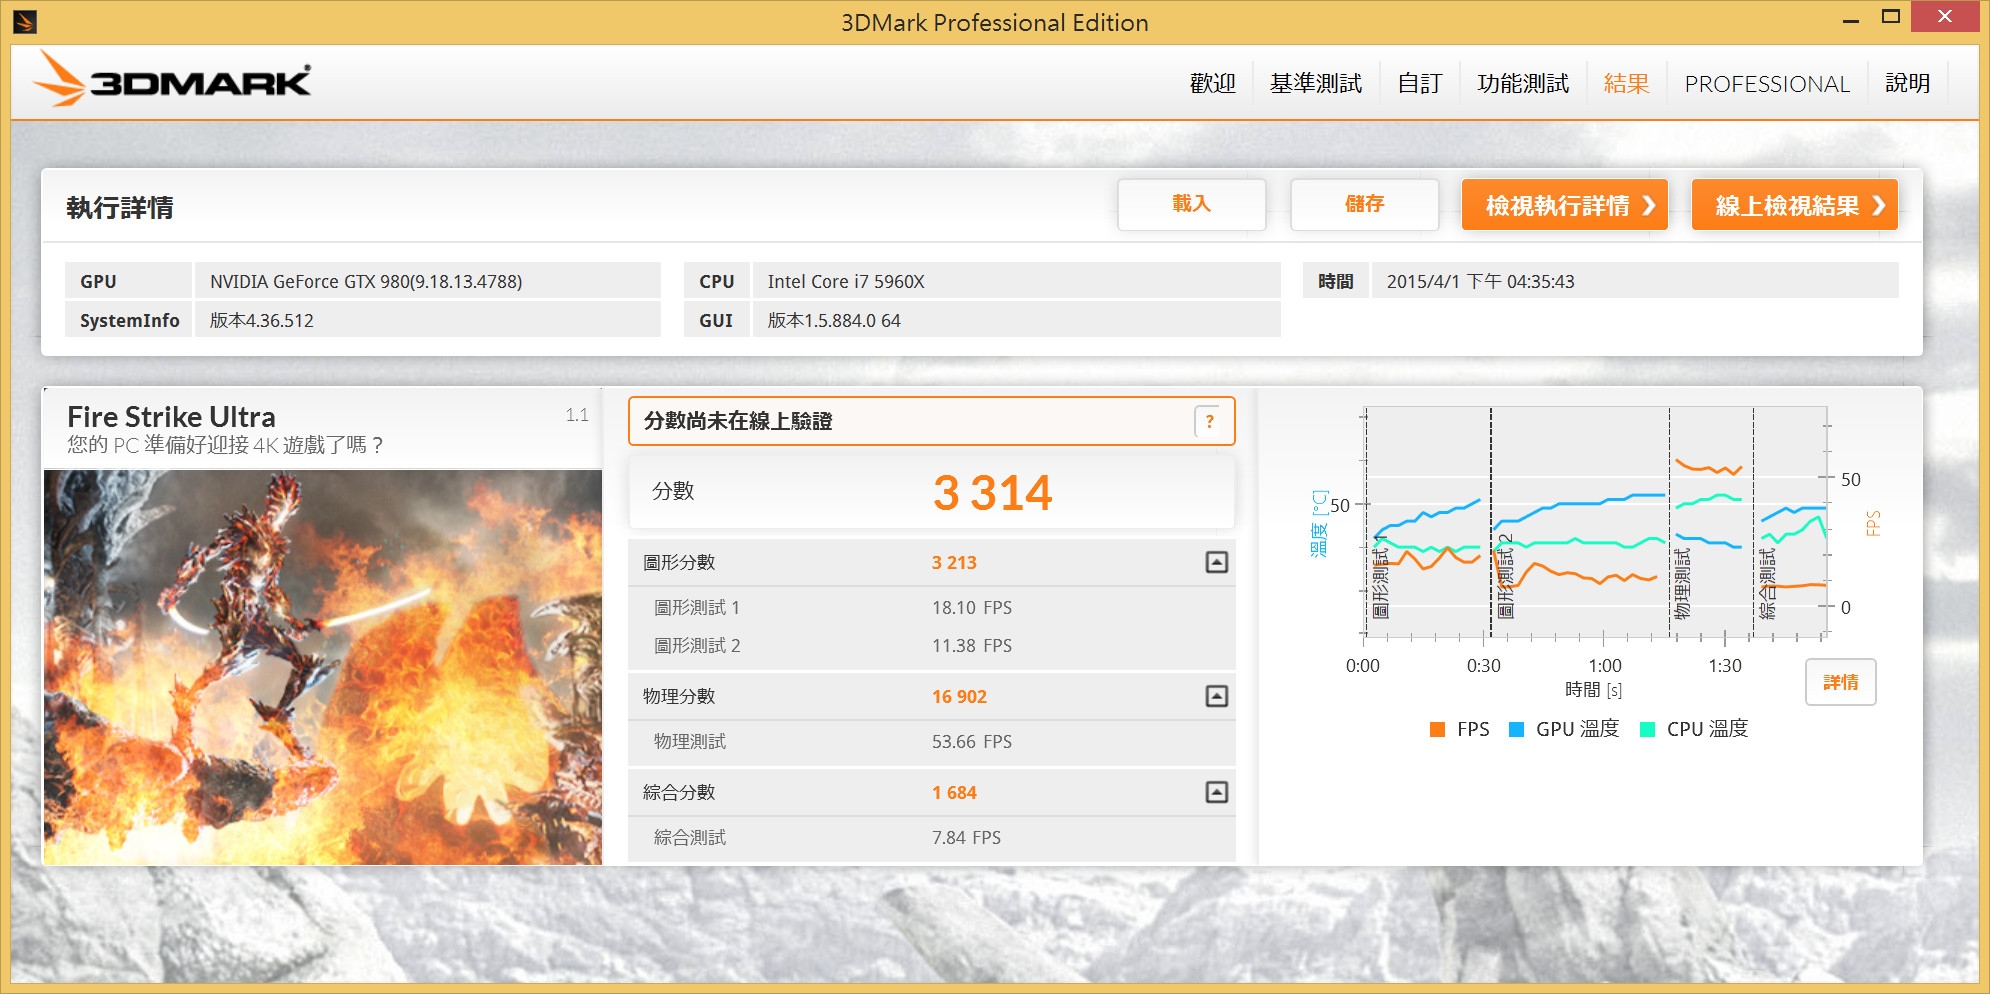This screenshot has width=1990, height=994.
Task: Open 檢視執行詳情 button
Action: pyautogui.click(x=1564, y=205)
